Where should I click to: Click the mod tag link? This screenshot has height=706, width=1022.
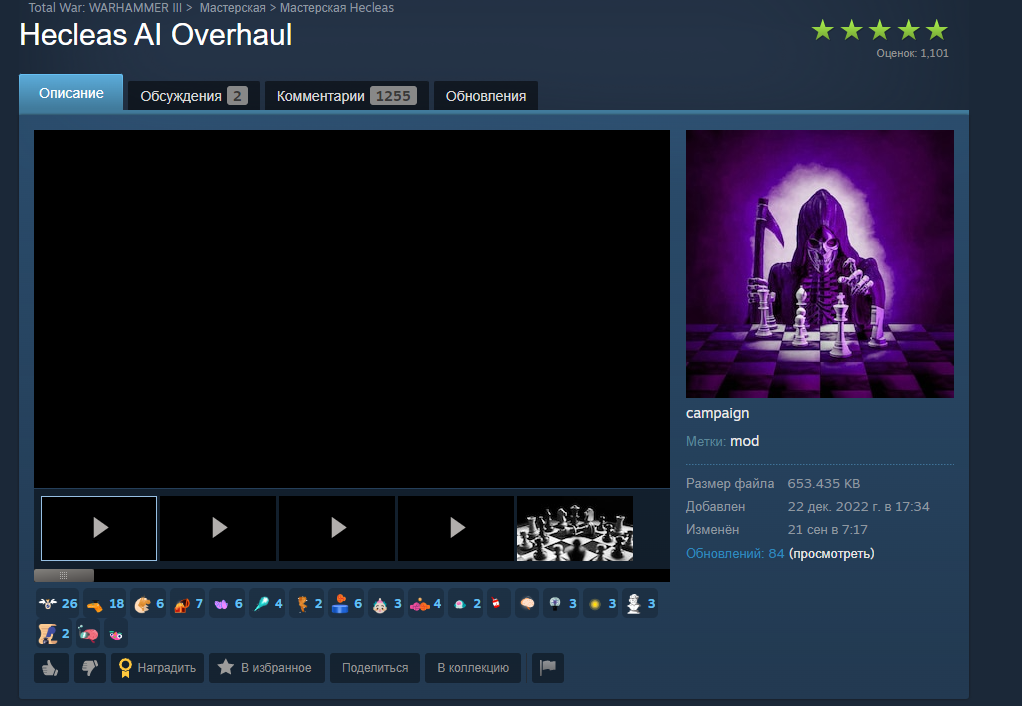[x=744, y=441]
